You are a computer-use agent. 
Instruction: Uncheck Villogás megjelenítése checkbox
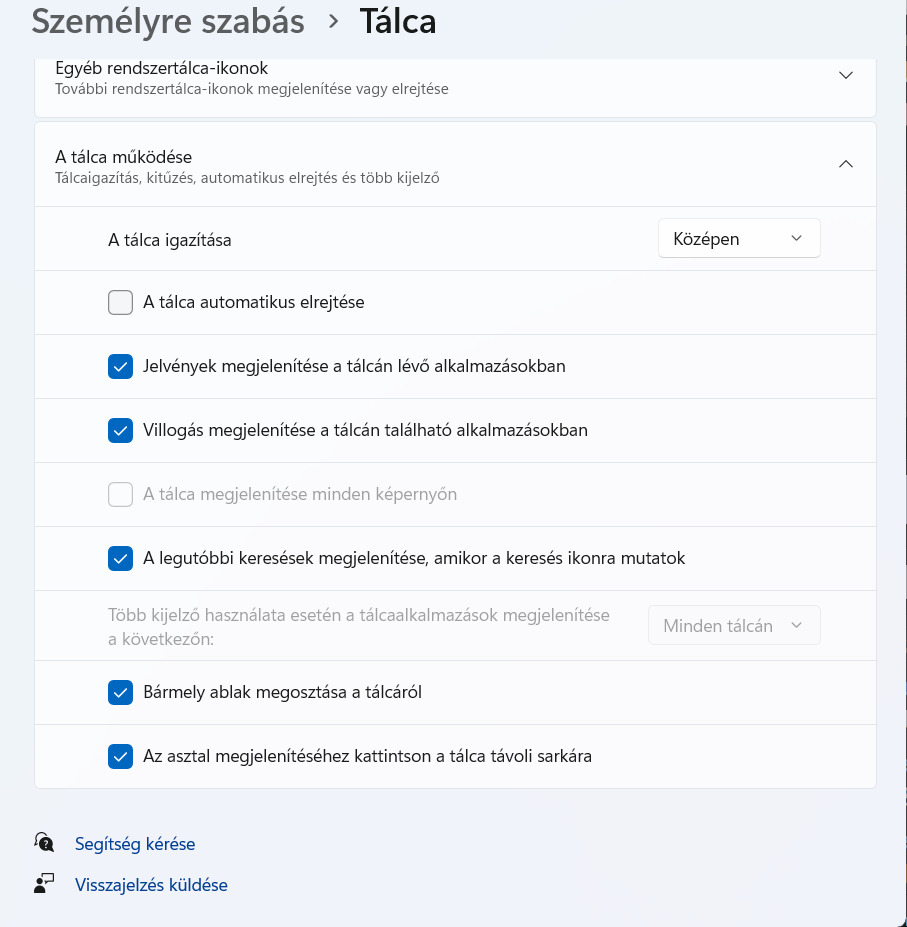(x=120, y=430)
